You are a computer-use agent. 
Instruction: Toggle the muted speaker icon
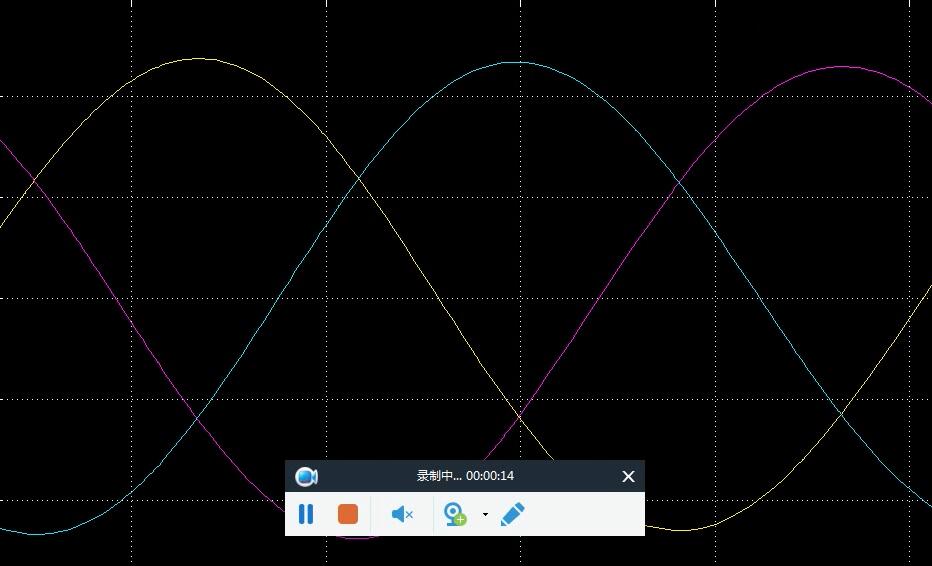[402, 514]
